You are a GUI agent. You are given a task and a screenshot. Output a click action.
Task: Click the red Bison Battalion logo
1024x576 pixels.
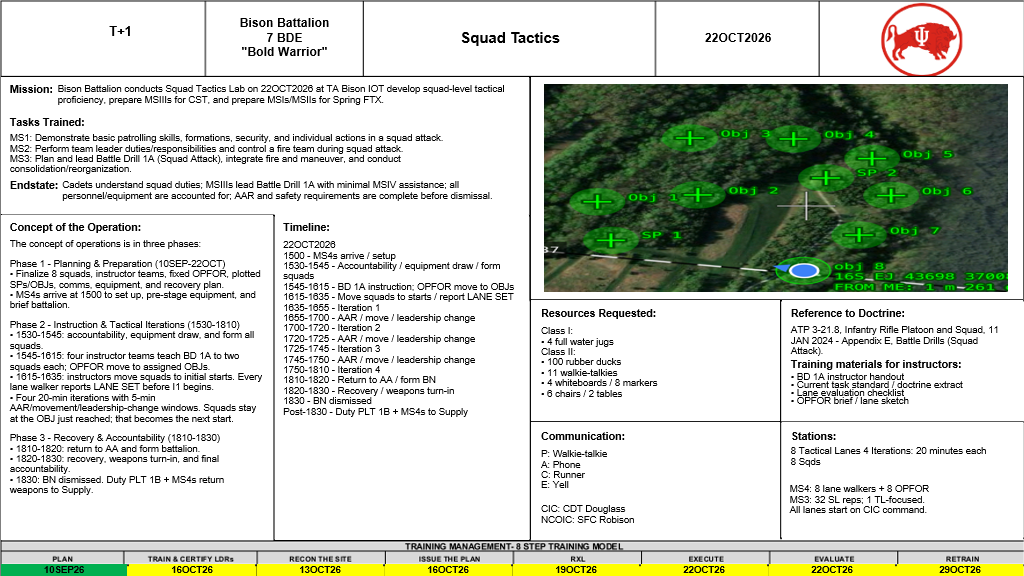[x=921, y=39]
